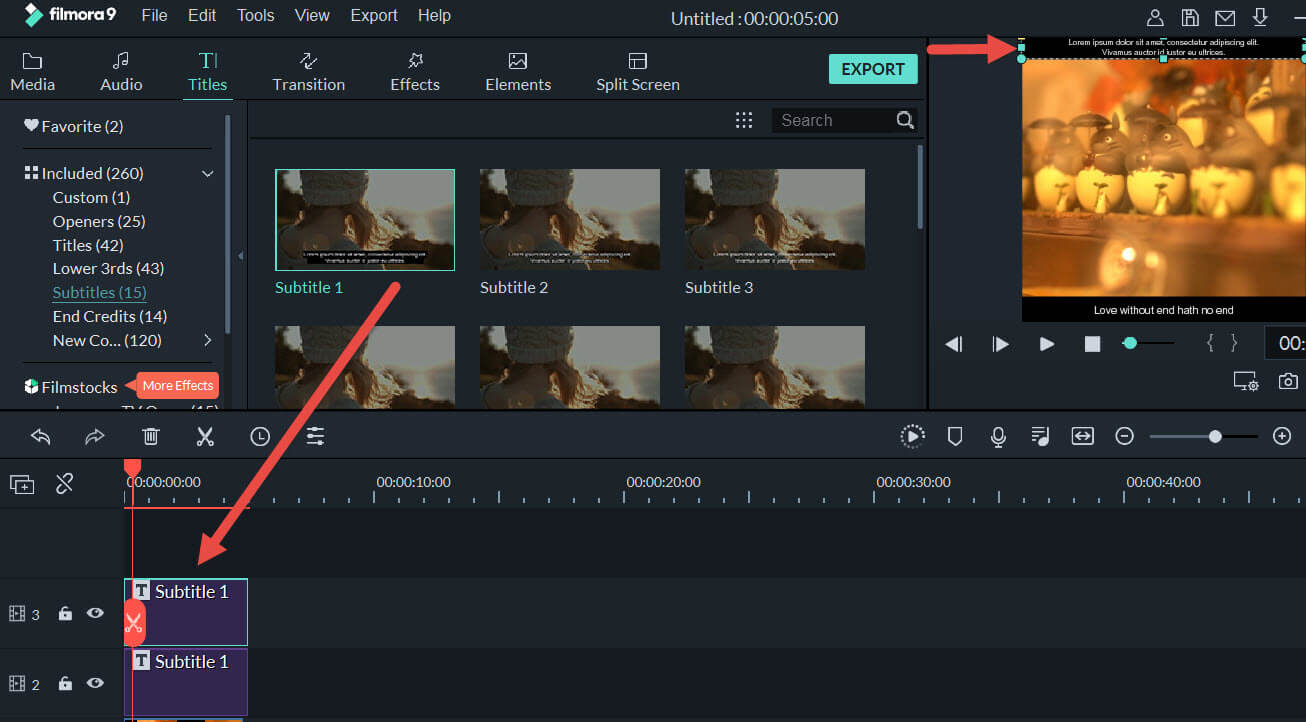Viewport: 1306px width, 722px height.
Task: Toggle the auto ripple link icon
Action: coord(65,484)
